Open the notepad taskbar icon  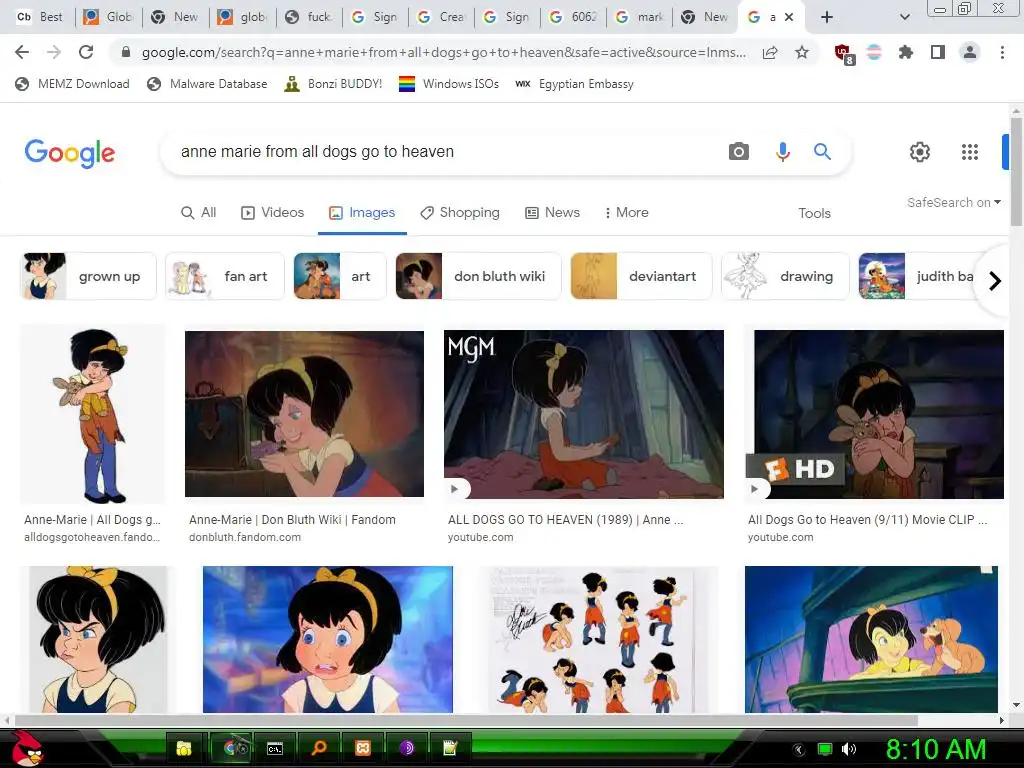pos(450,748)
